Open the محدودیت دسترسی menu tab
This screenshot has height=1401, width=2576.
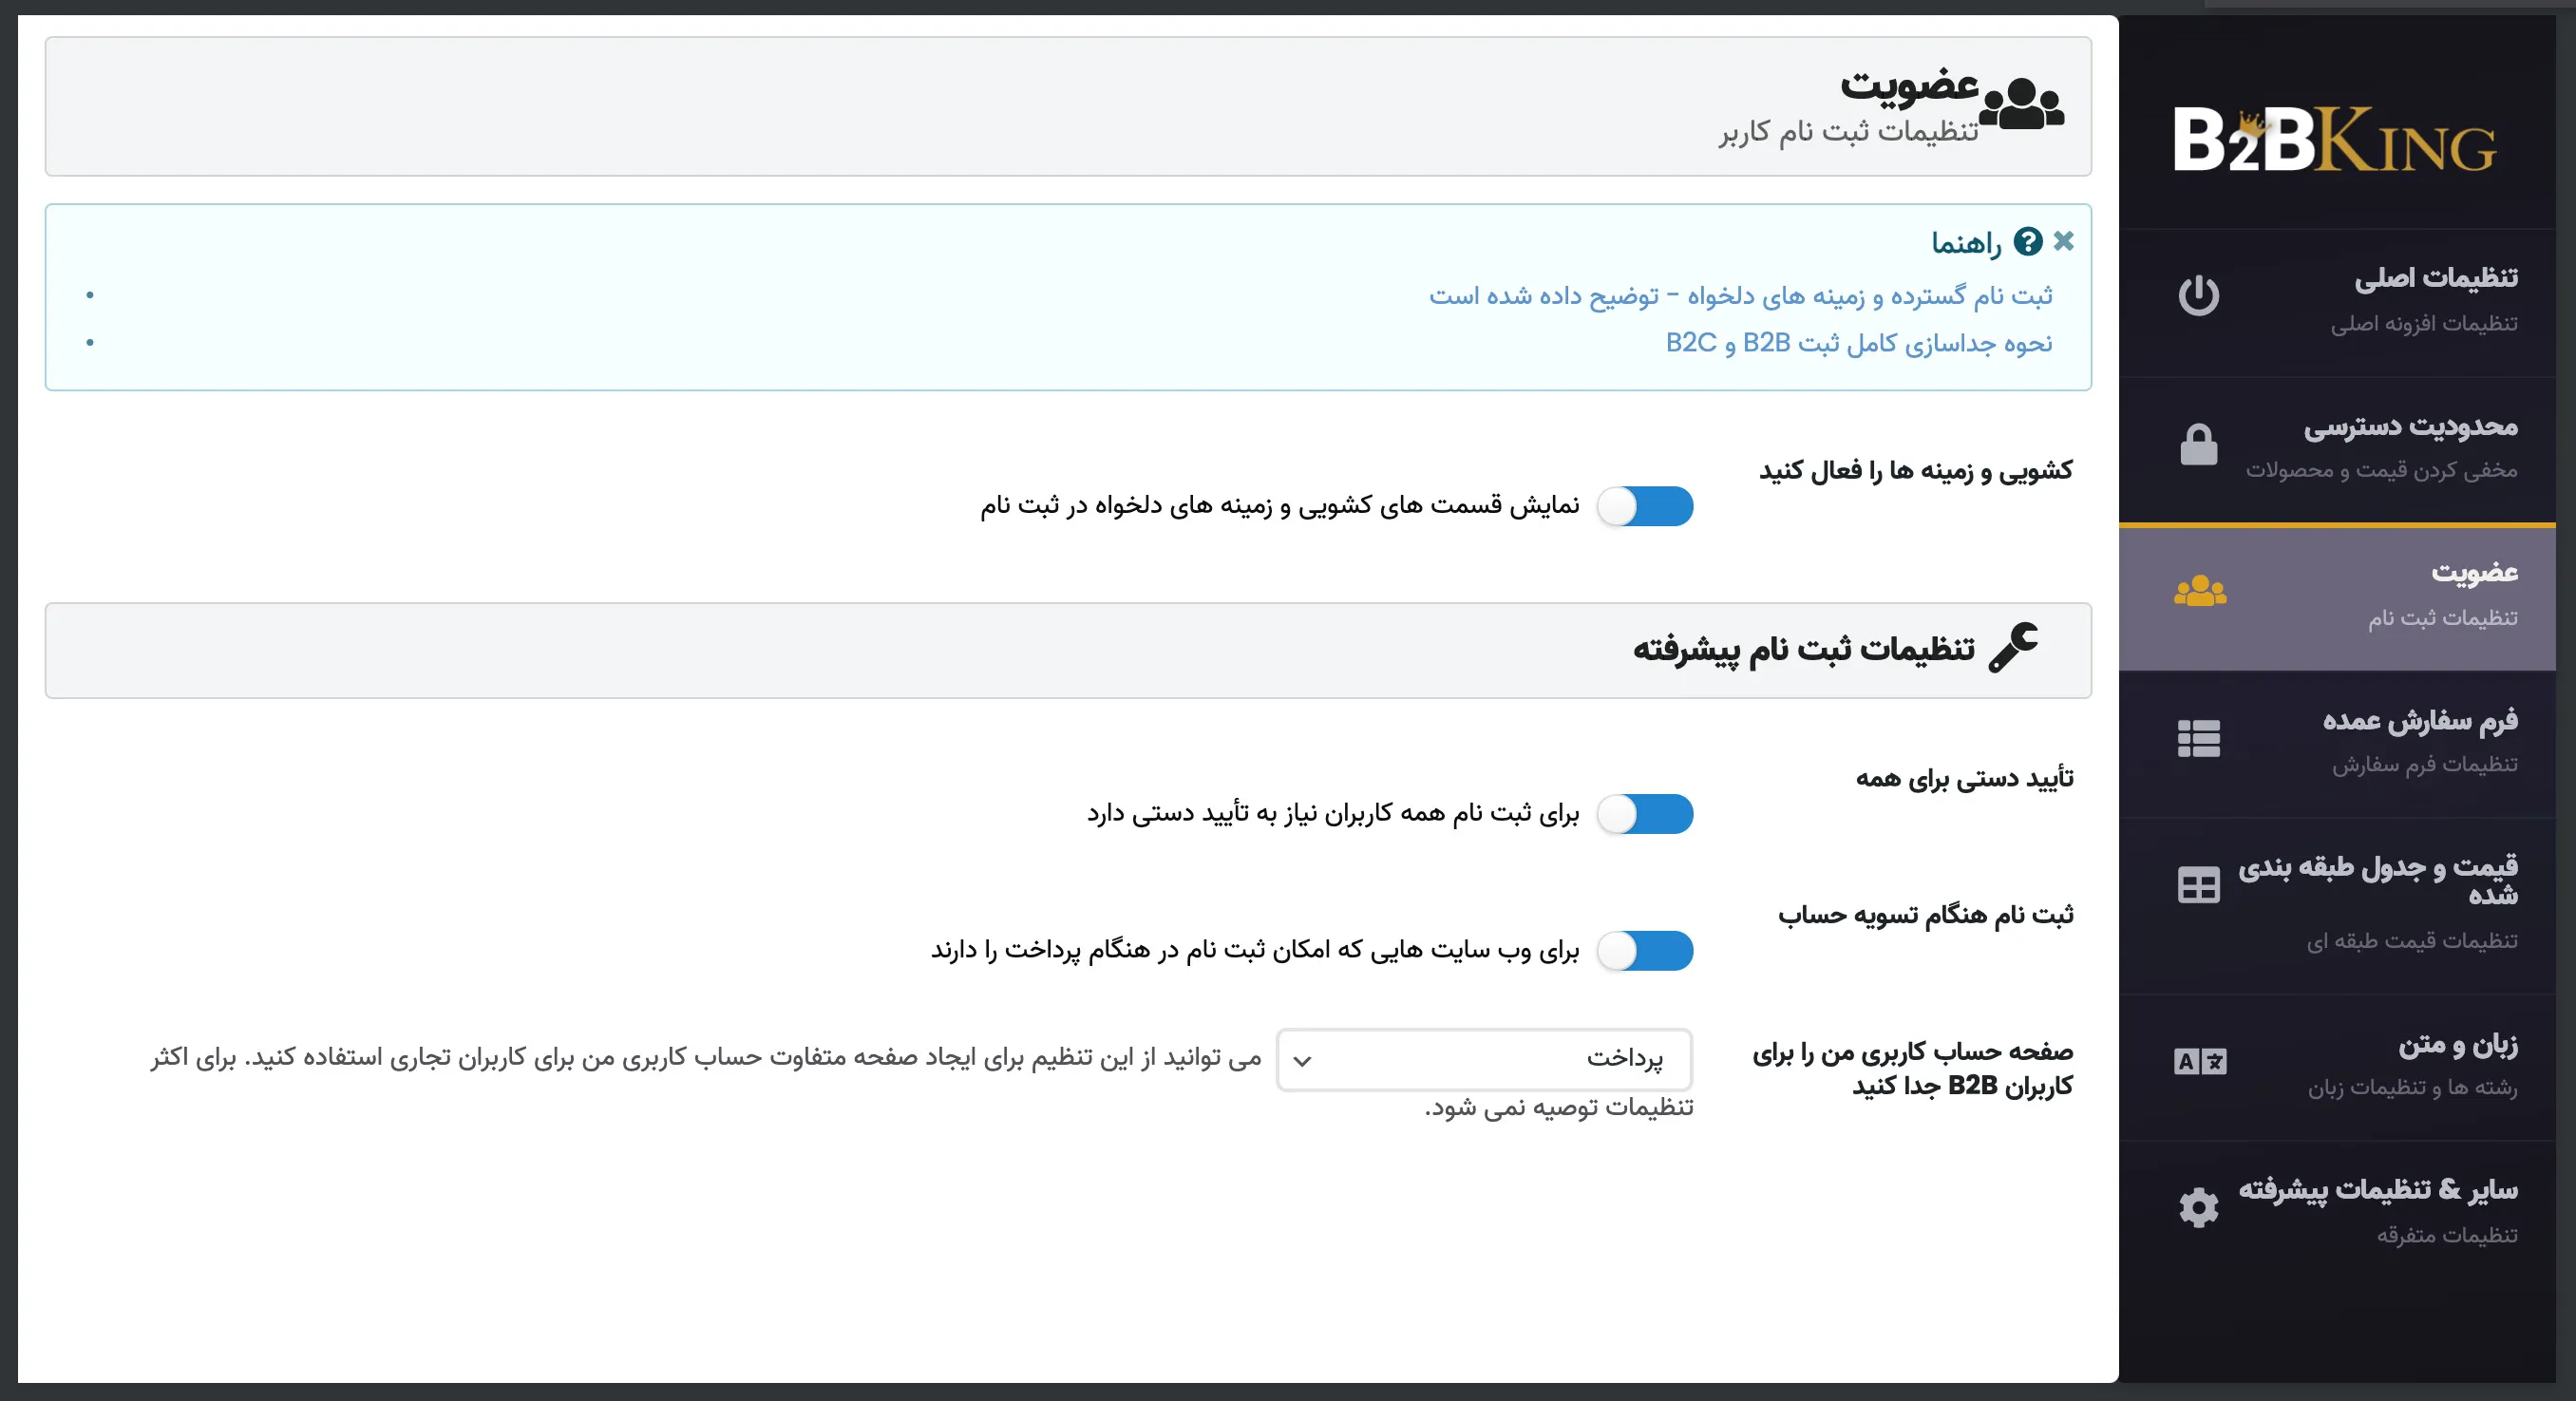point(2337,450)
